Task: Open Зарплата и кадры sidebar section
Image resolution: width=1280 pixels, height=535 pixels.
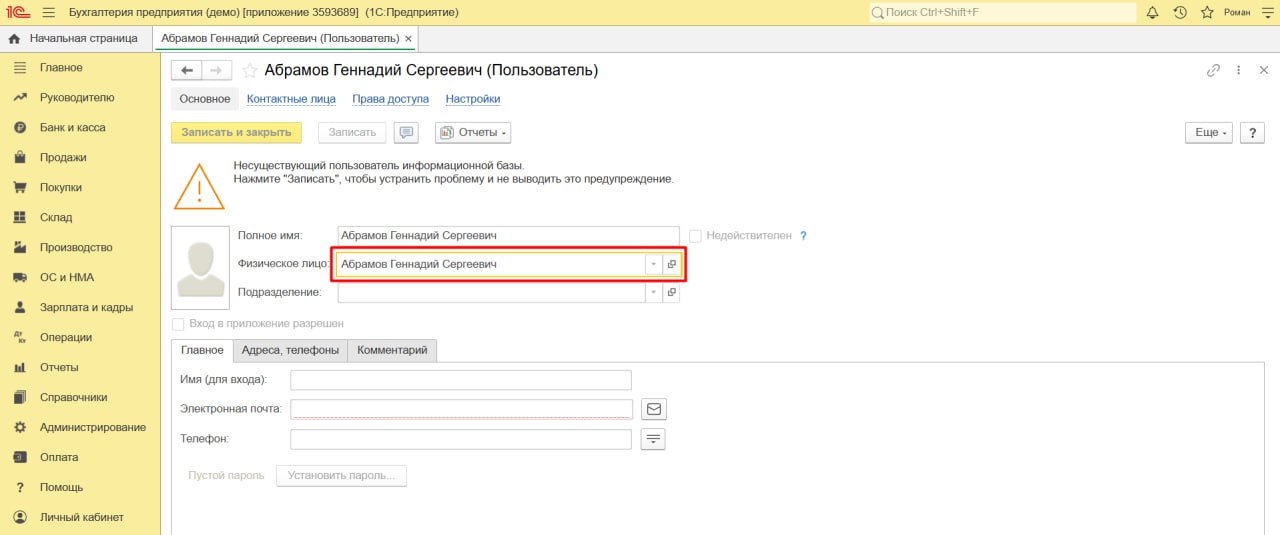Action: (x=86, y=307)
